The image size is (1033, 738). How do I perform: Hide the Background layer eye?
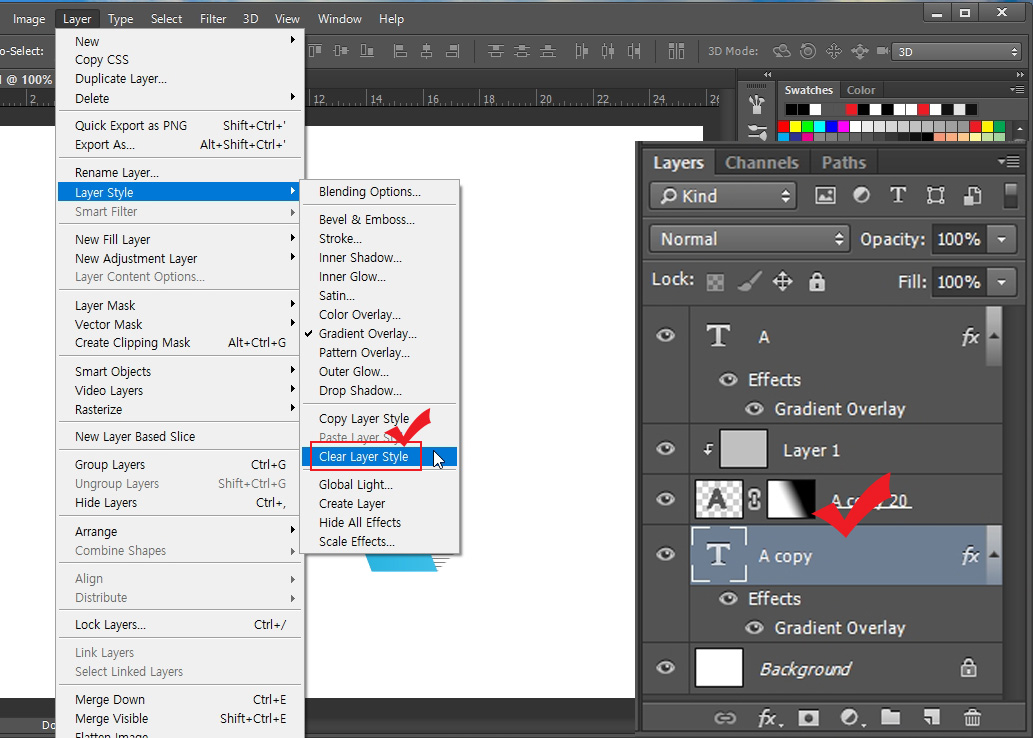click(665, 667)
